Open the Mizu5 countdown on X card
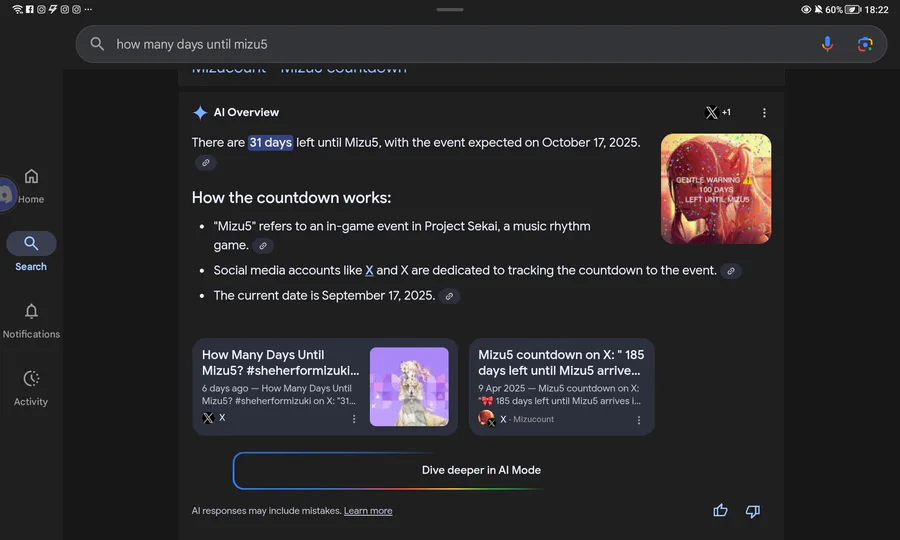 point(561,387)
